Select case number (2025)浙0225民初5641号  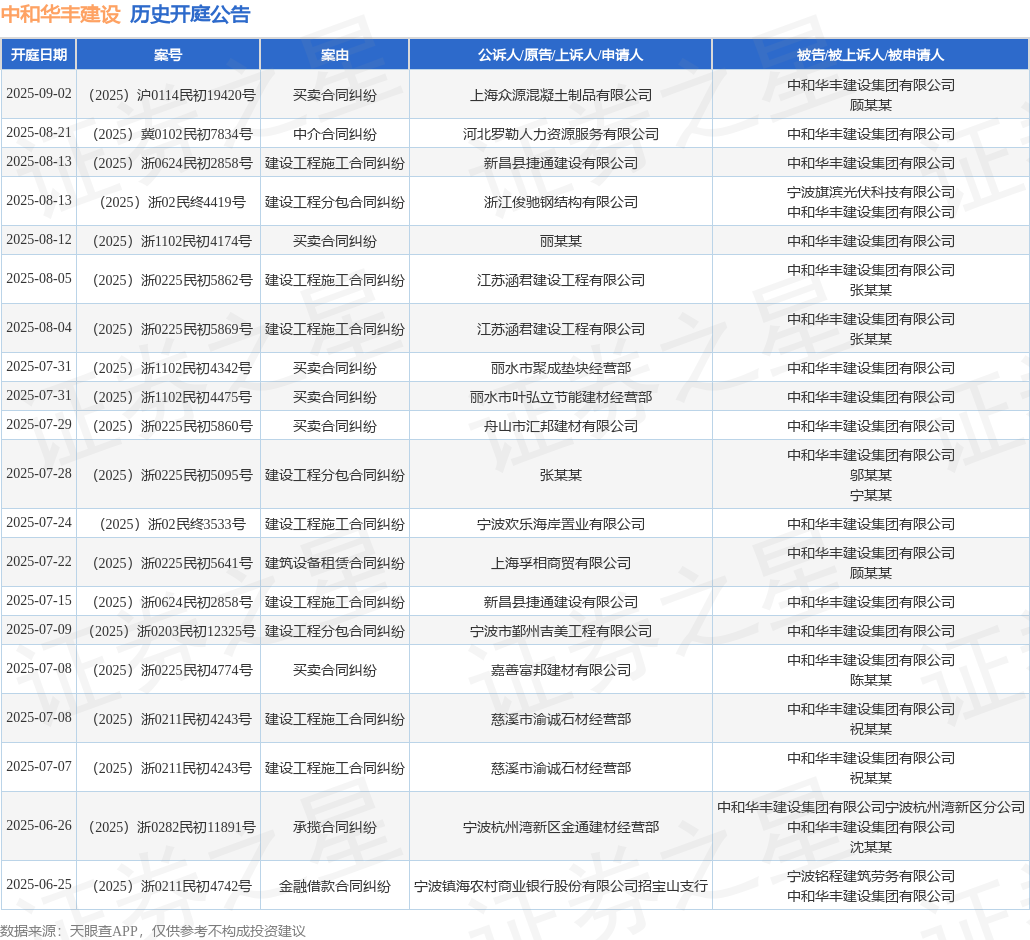pyautogui.click(x=171, y=564)
